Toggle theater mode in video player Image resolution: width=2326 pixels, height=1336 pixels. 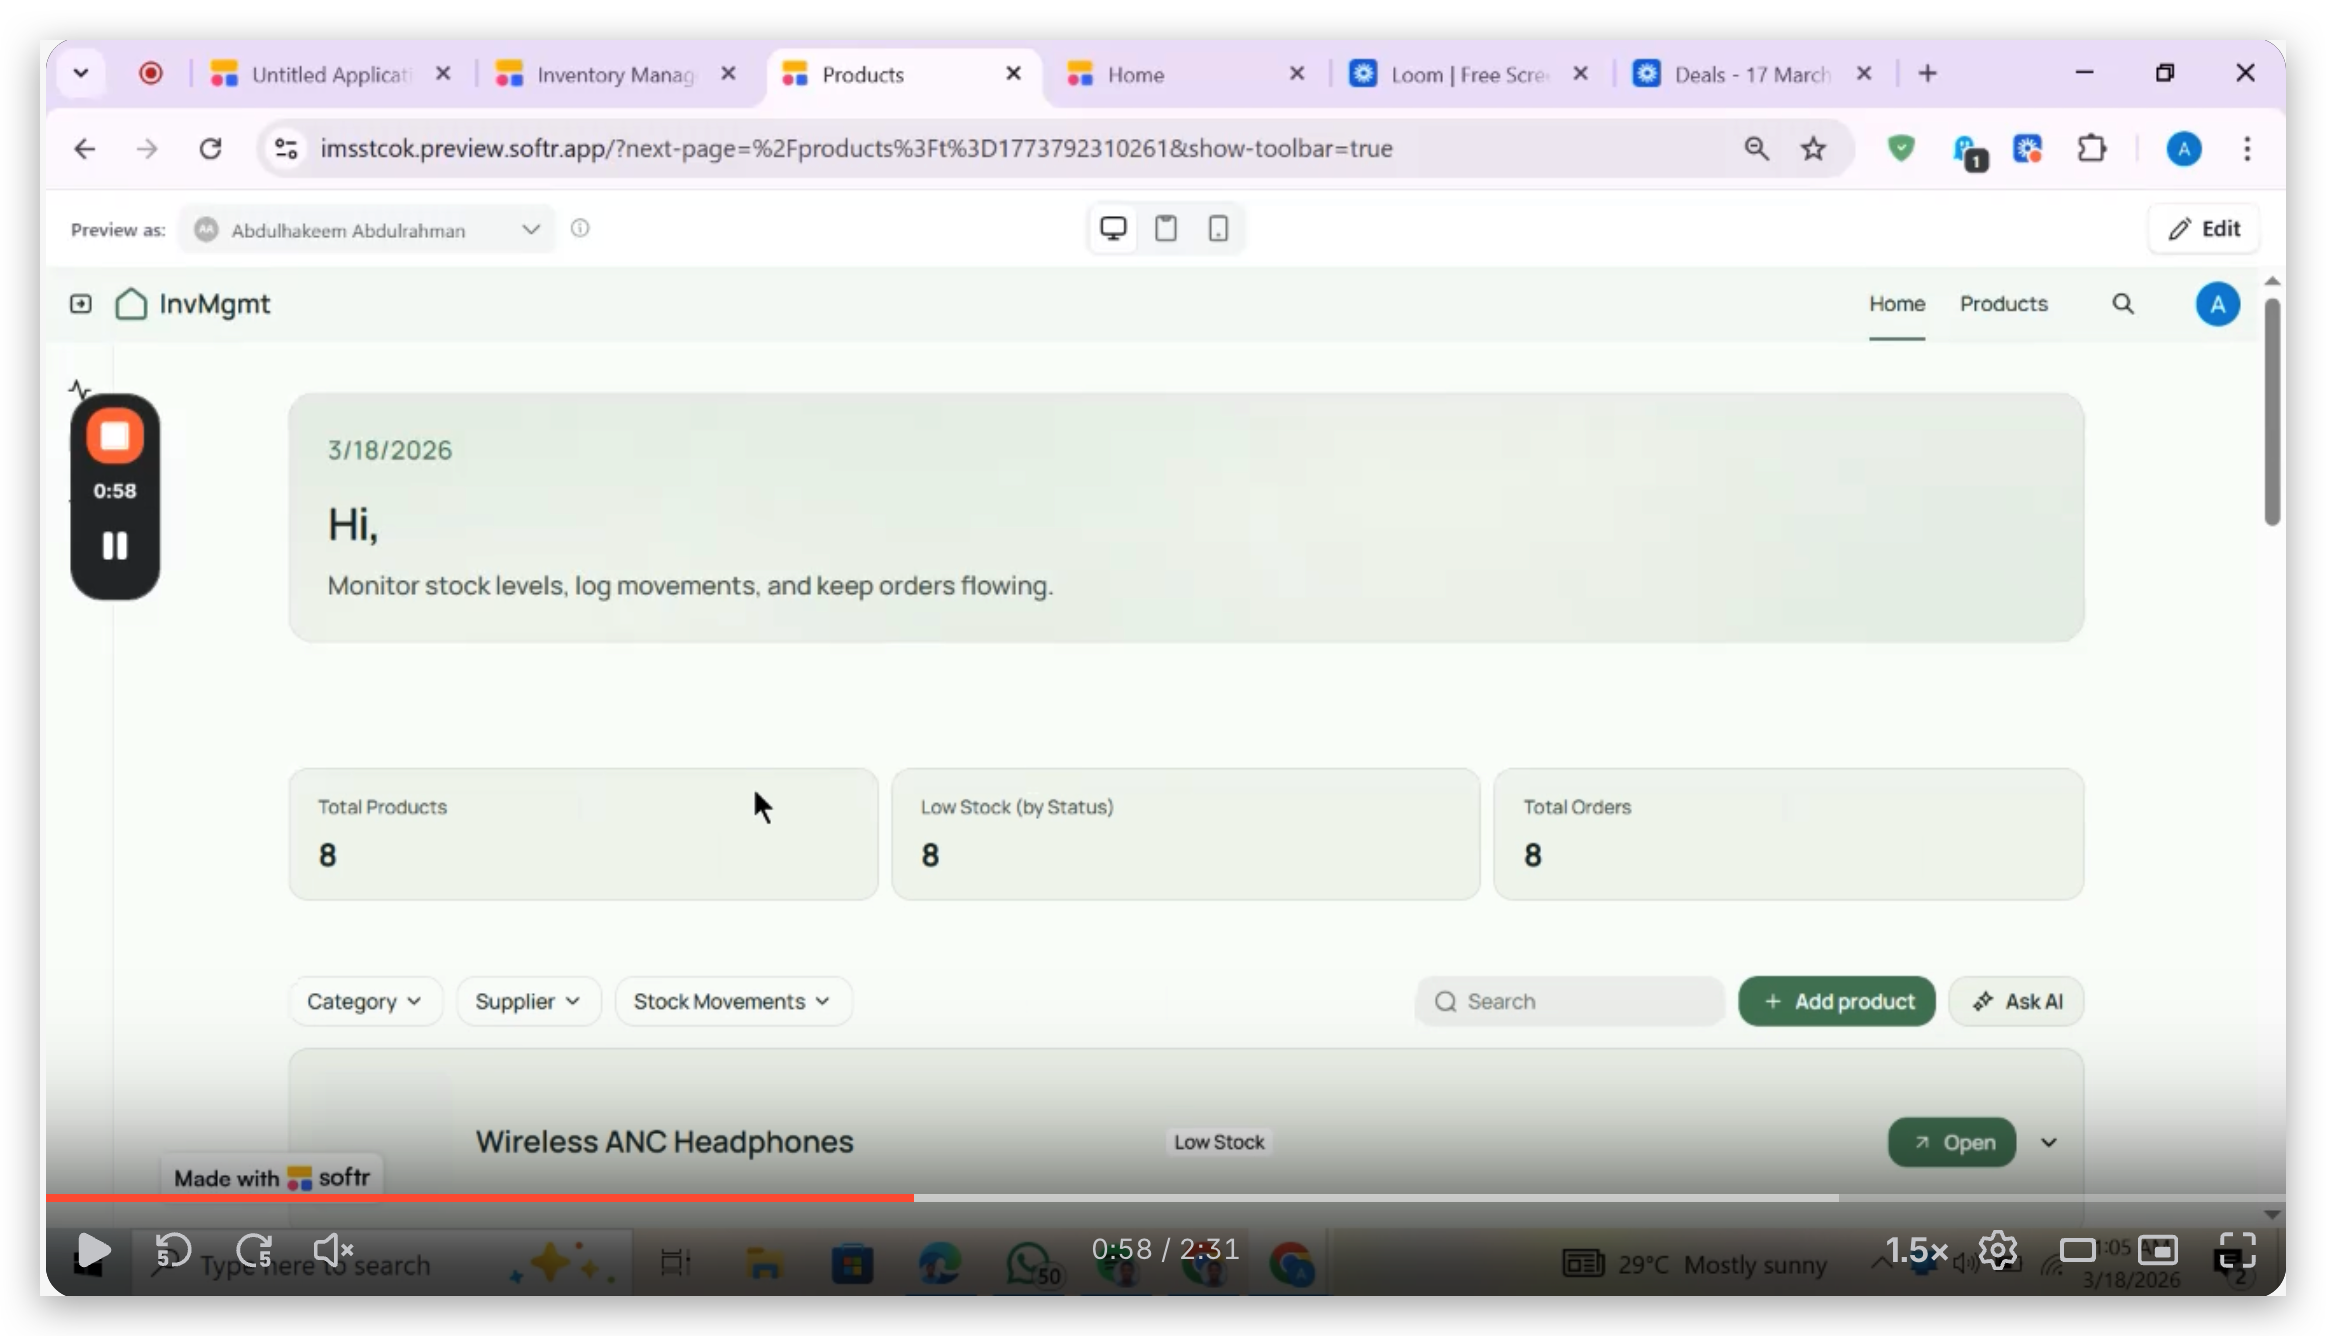[x=2078, y=1250]
